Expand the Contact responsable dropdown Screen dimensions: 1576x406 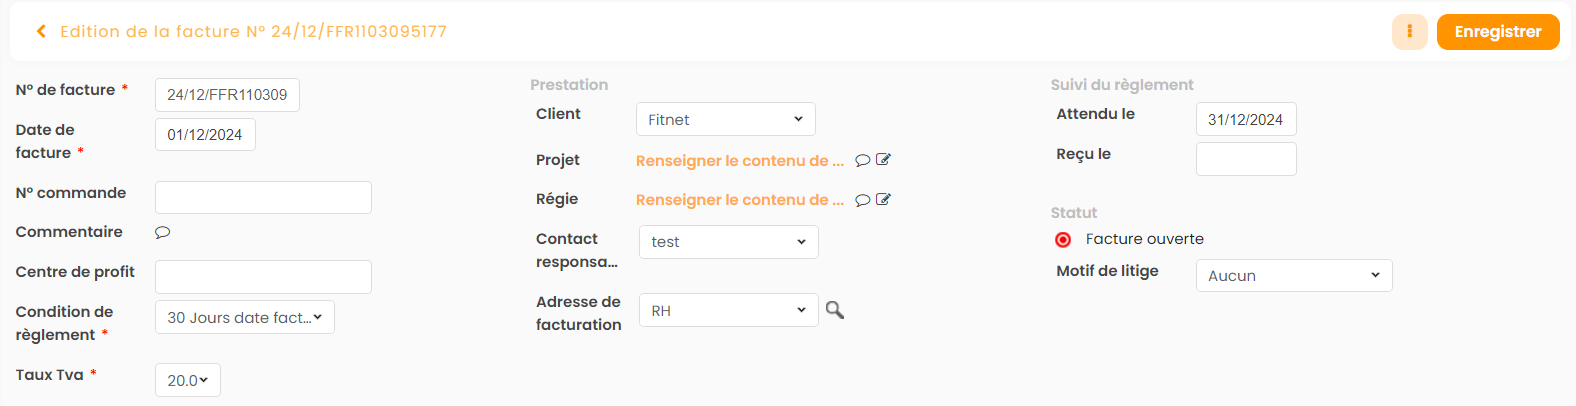click(728, 242)
